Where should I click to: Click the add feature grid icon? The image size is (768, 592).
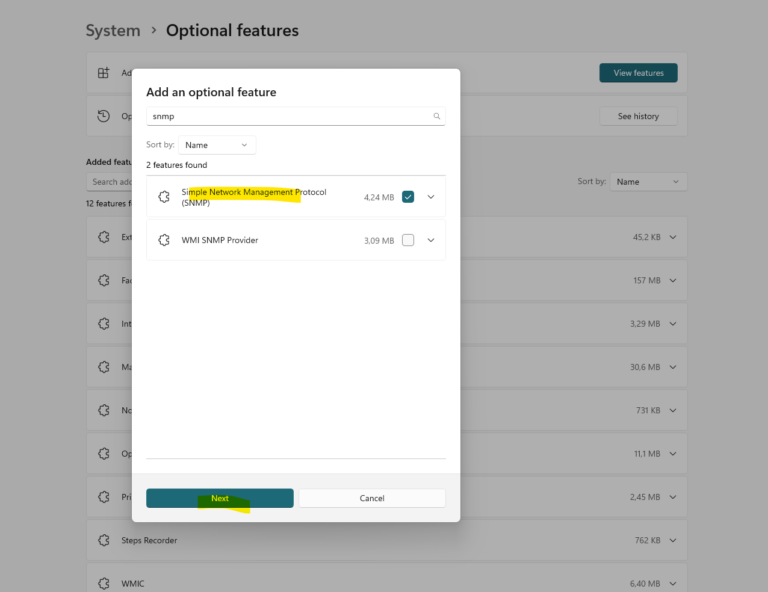(103, 73)
